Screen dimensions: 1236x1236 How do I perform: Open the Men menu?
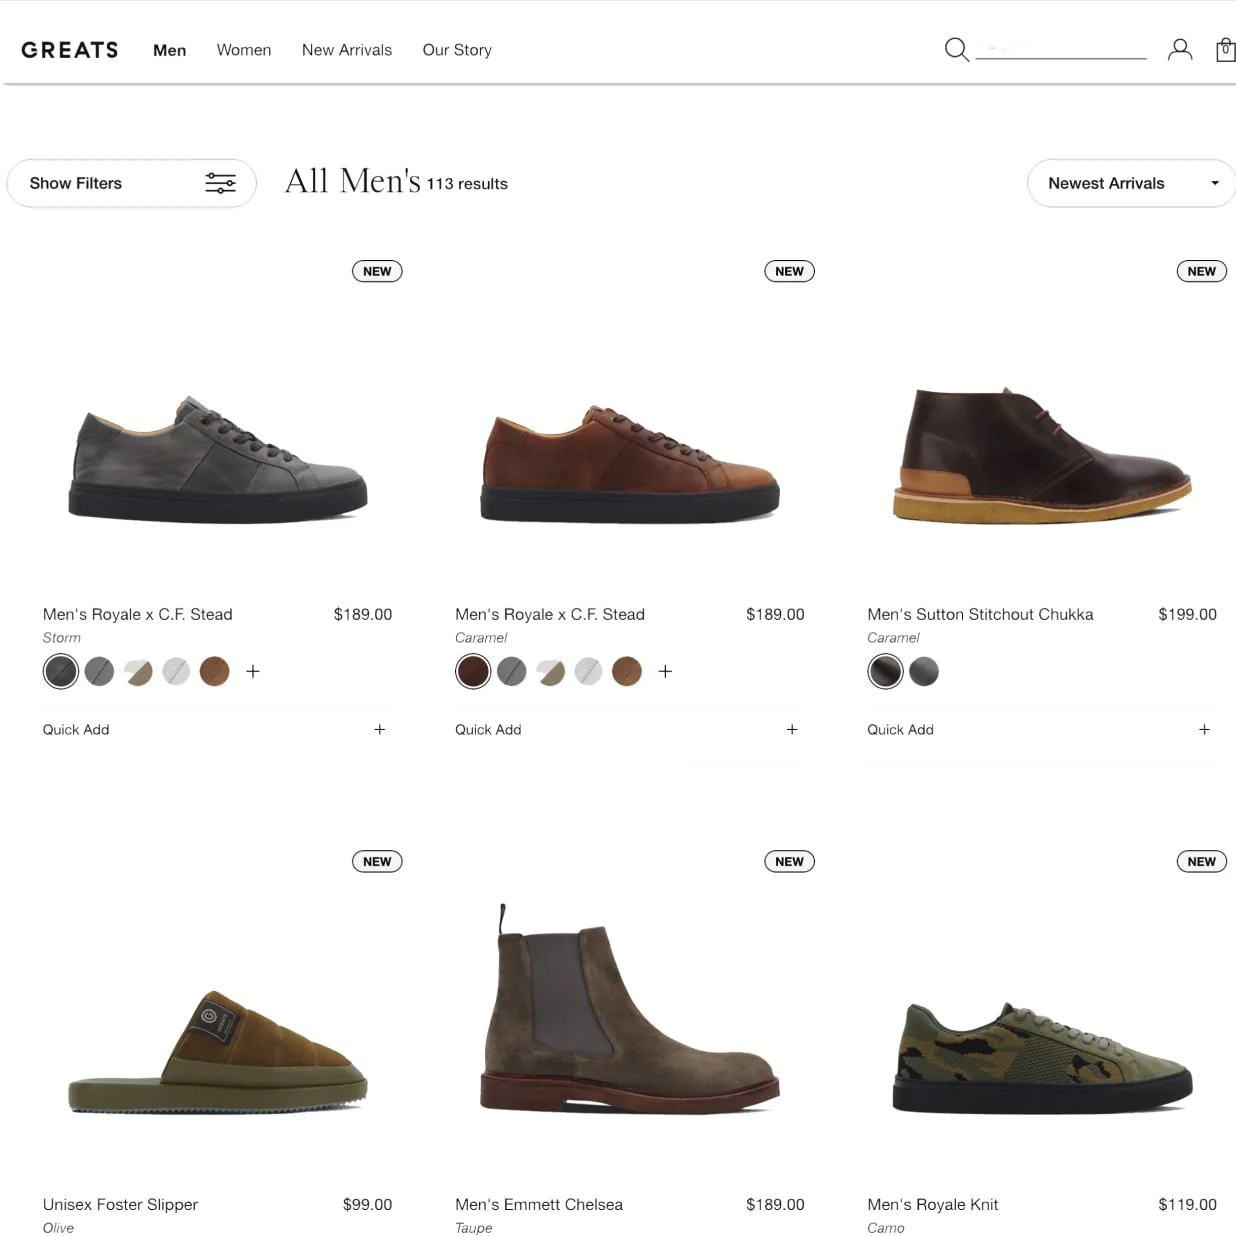(x=169, y=50)
